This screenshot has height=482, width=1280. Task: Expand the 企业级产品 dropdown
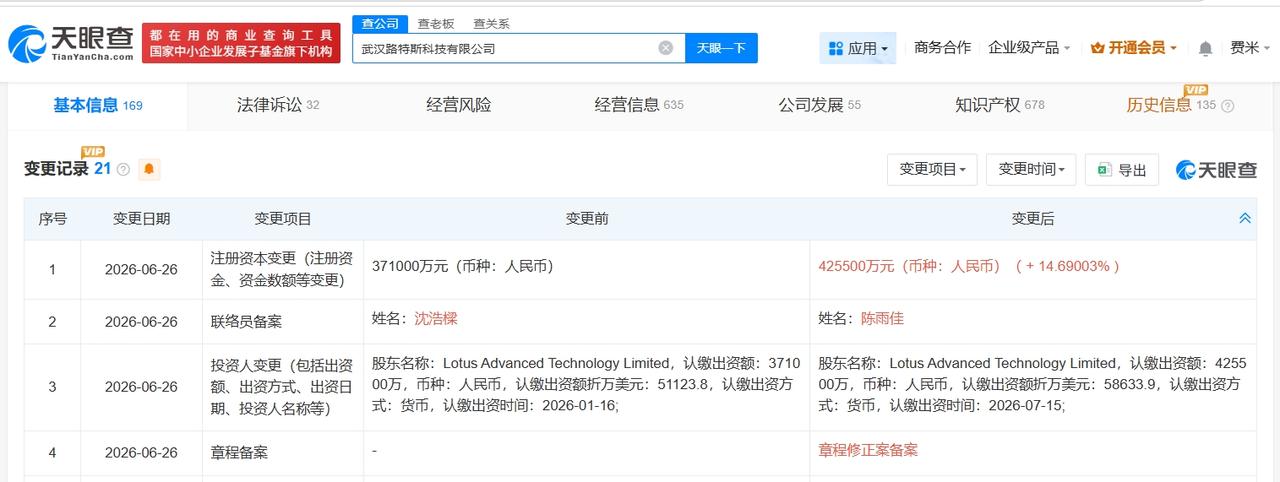1029,48
